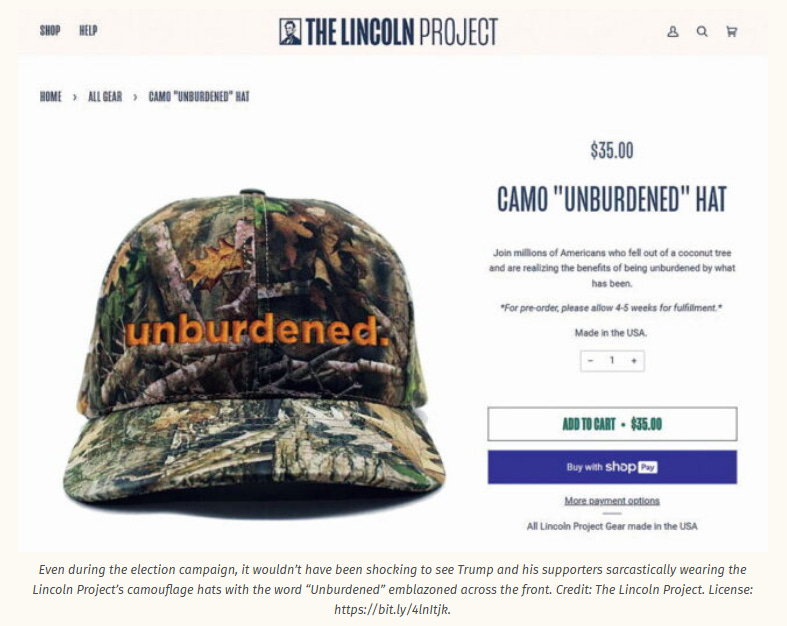The height and width of the screenshot is (626, 787).
Task: Go to Home breadcrumb
Action: coord(51,96)
